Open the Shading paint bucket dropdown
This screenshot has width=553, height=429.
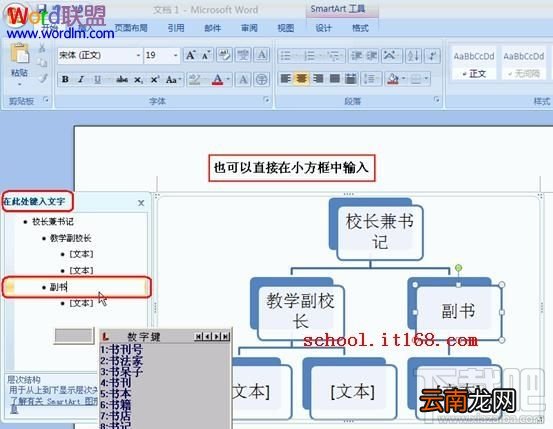(403, 79)
